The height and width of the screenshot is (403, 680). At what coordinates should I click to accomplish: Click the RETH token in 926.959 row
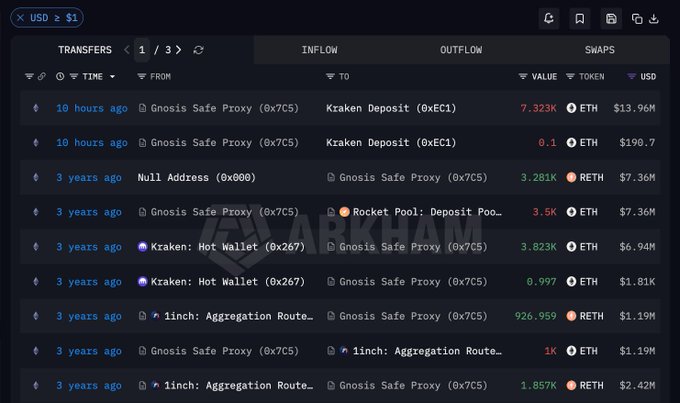[x=585, y=316]
